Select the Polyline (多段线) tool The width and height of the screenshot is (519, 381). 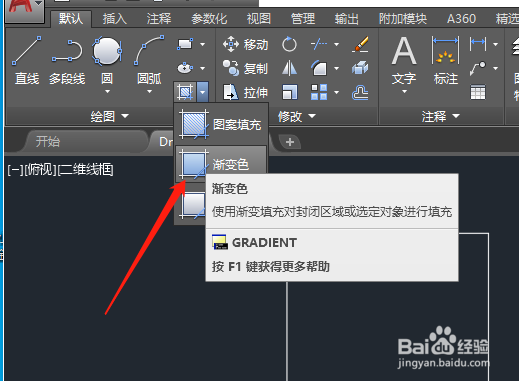tap(67, 61)
